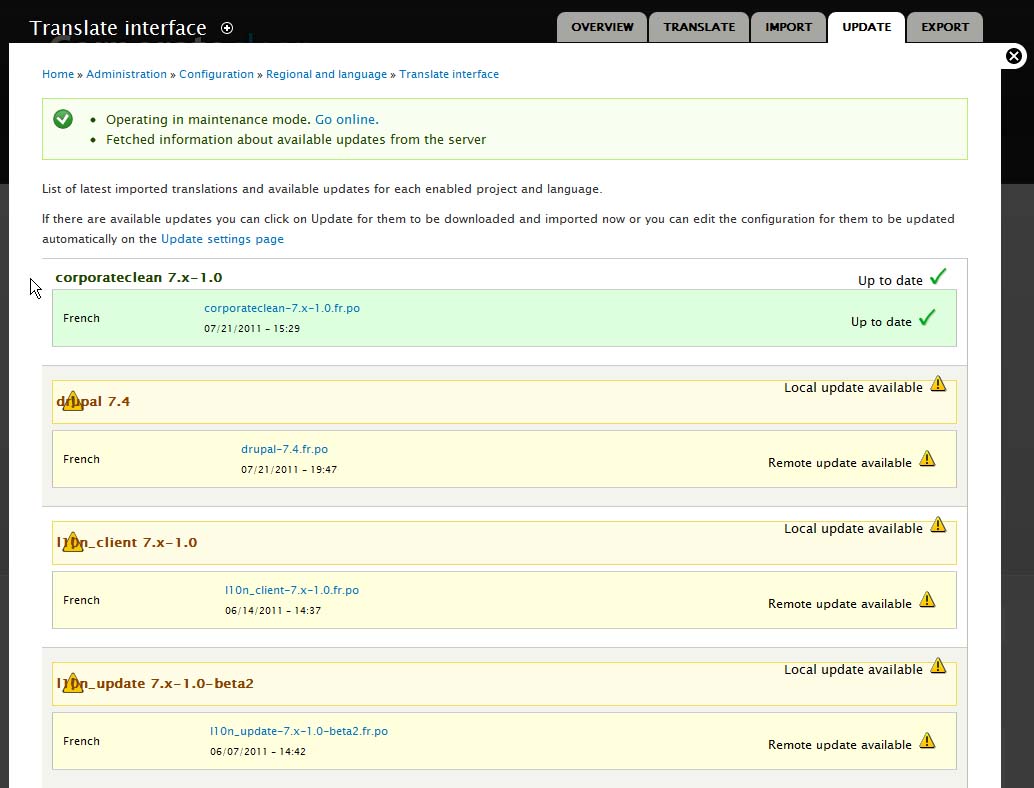Click warning icon in l10n_client French row
This screenshot has width=1034, height=788.
pos(927,599)
